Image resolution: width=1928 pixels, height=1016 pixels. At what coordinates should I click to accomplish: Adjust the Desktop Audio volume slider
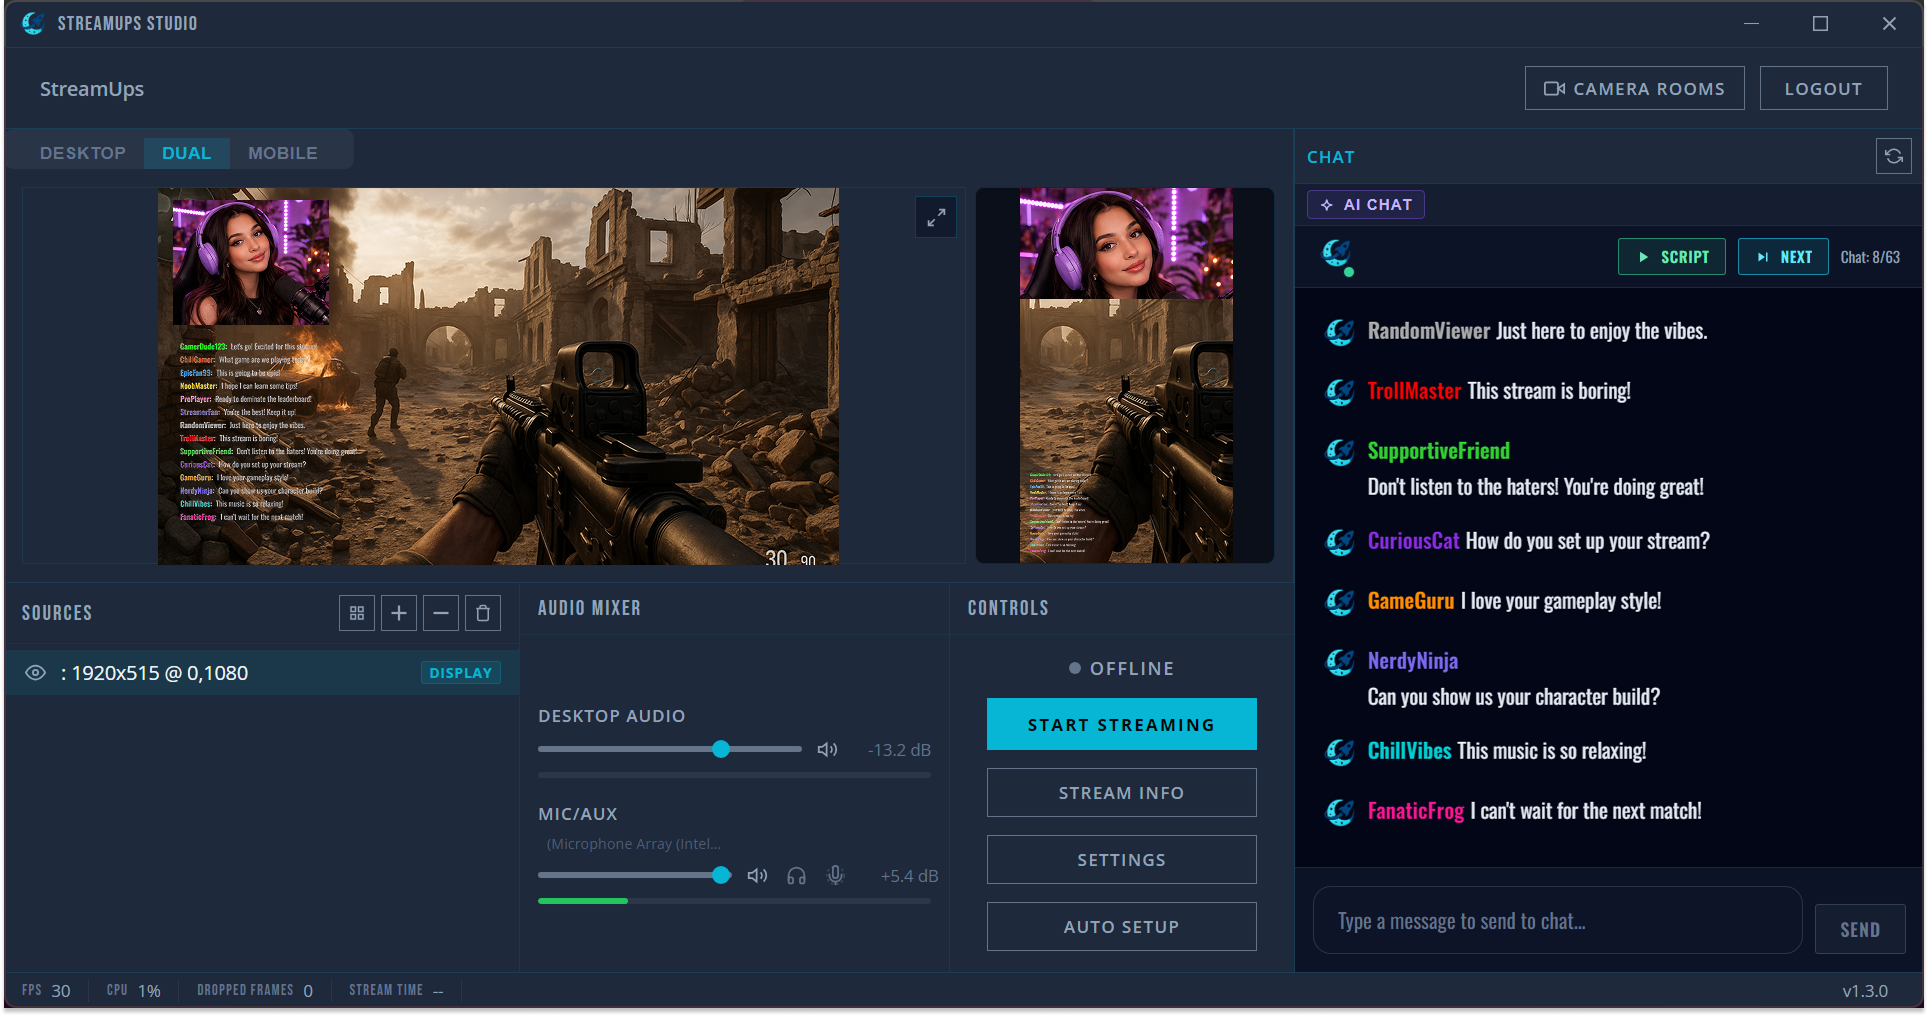tap(721, 749)
